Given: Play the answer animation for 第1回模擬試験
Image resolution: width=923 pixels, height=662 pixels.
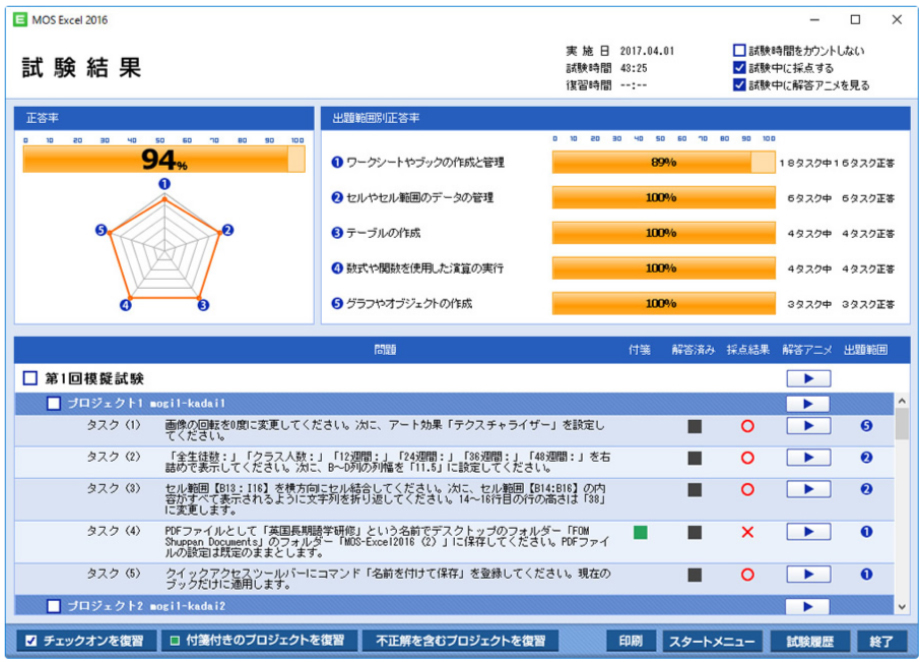Looking at the screenshot, I should tap(808, 378).
